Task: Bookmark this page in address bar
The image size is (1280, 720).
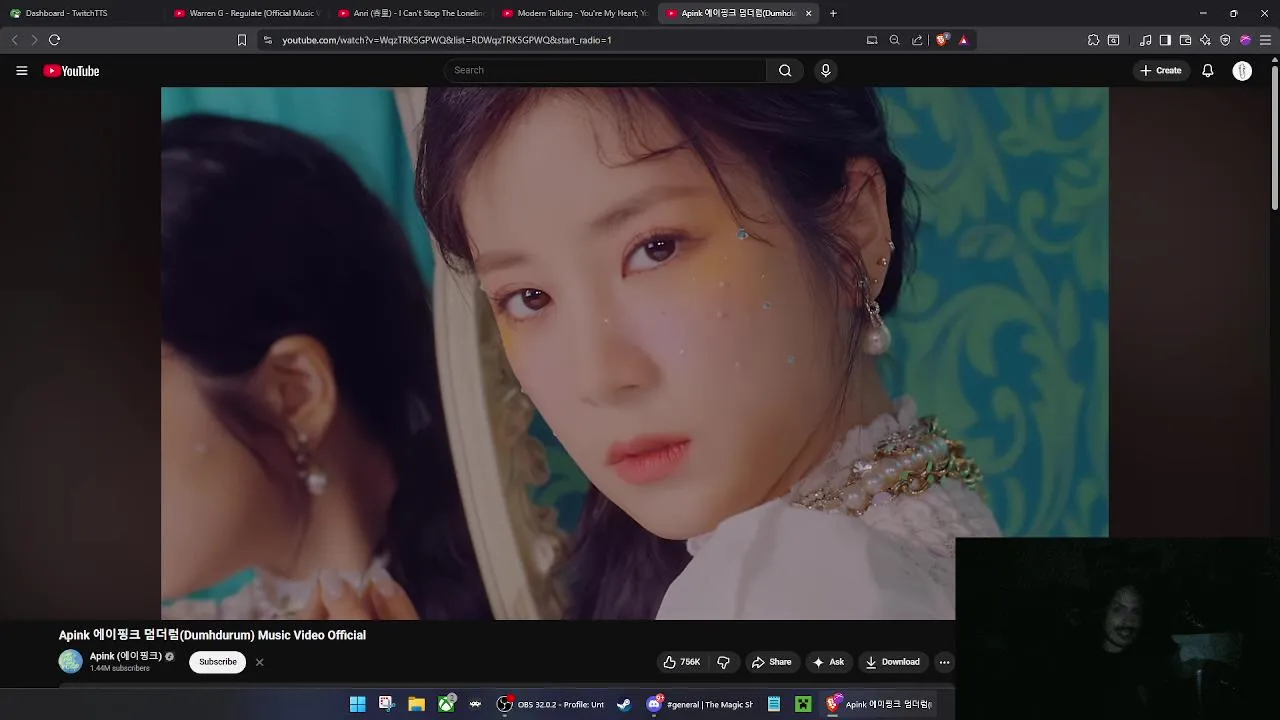Action: [x=241, y=40]
